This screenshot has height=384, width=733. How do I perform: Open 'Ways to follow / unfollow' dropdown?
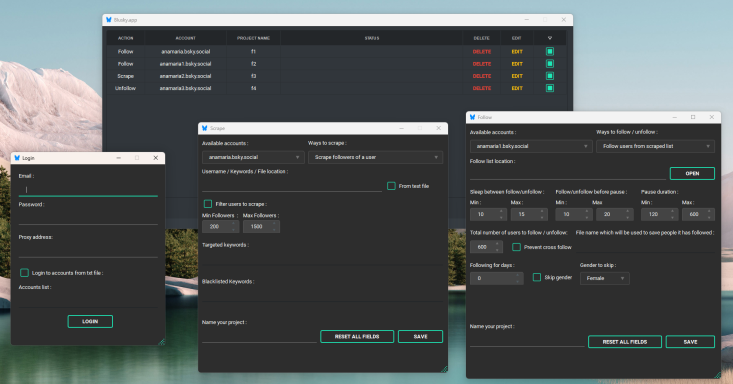click(655, 146)
